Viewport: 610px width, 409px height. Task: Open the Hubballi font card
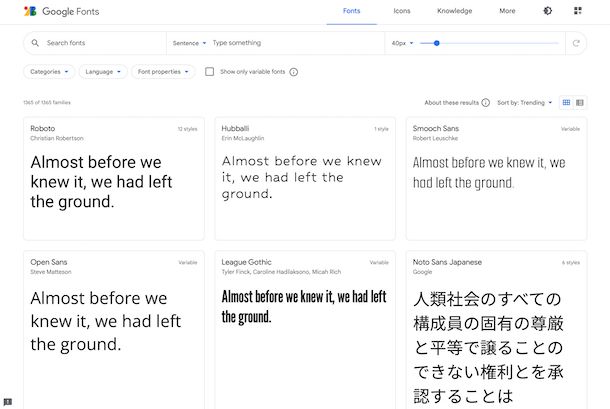305,179
